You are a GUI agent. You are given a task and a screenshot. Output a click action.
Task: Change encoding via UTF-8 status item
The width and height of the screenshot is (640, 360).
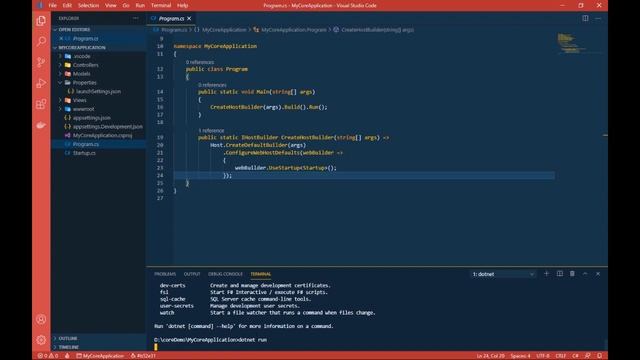pyautogui.click(x=543, y=356)
